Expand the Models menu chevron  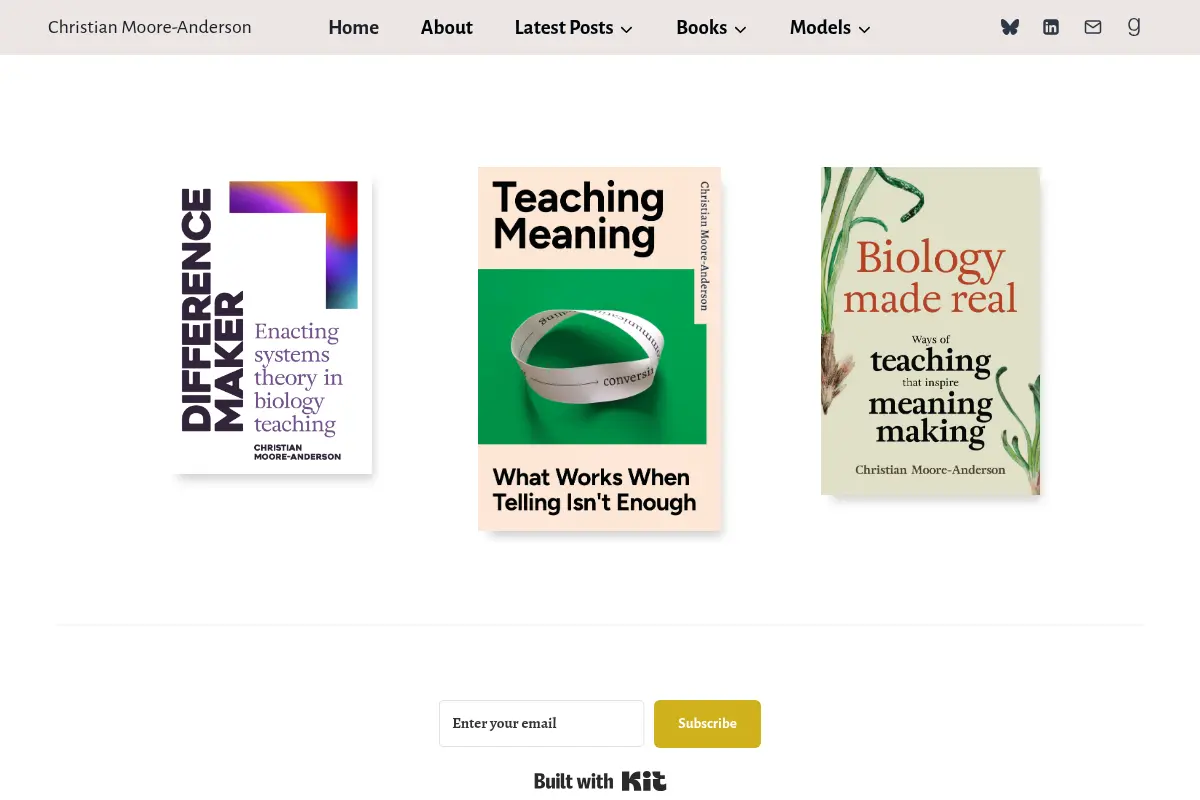point(865,30)
